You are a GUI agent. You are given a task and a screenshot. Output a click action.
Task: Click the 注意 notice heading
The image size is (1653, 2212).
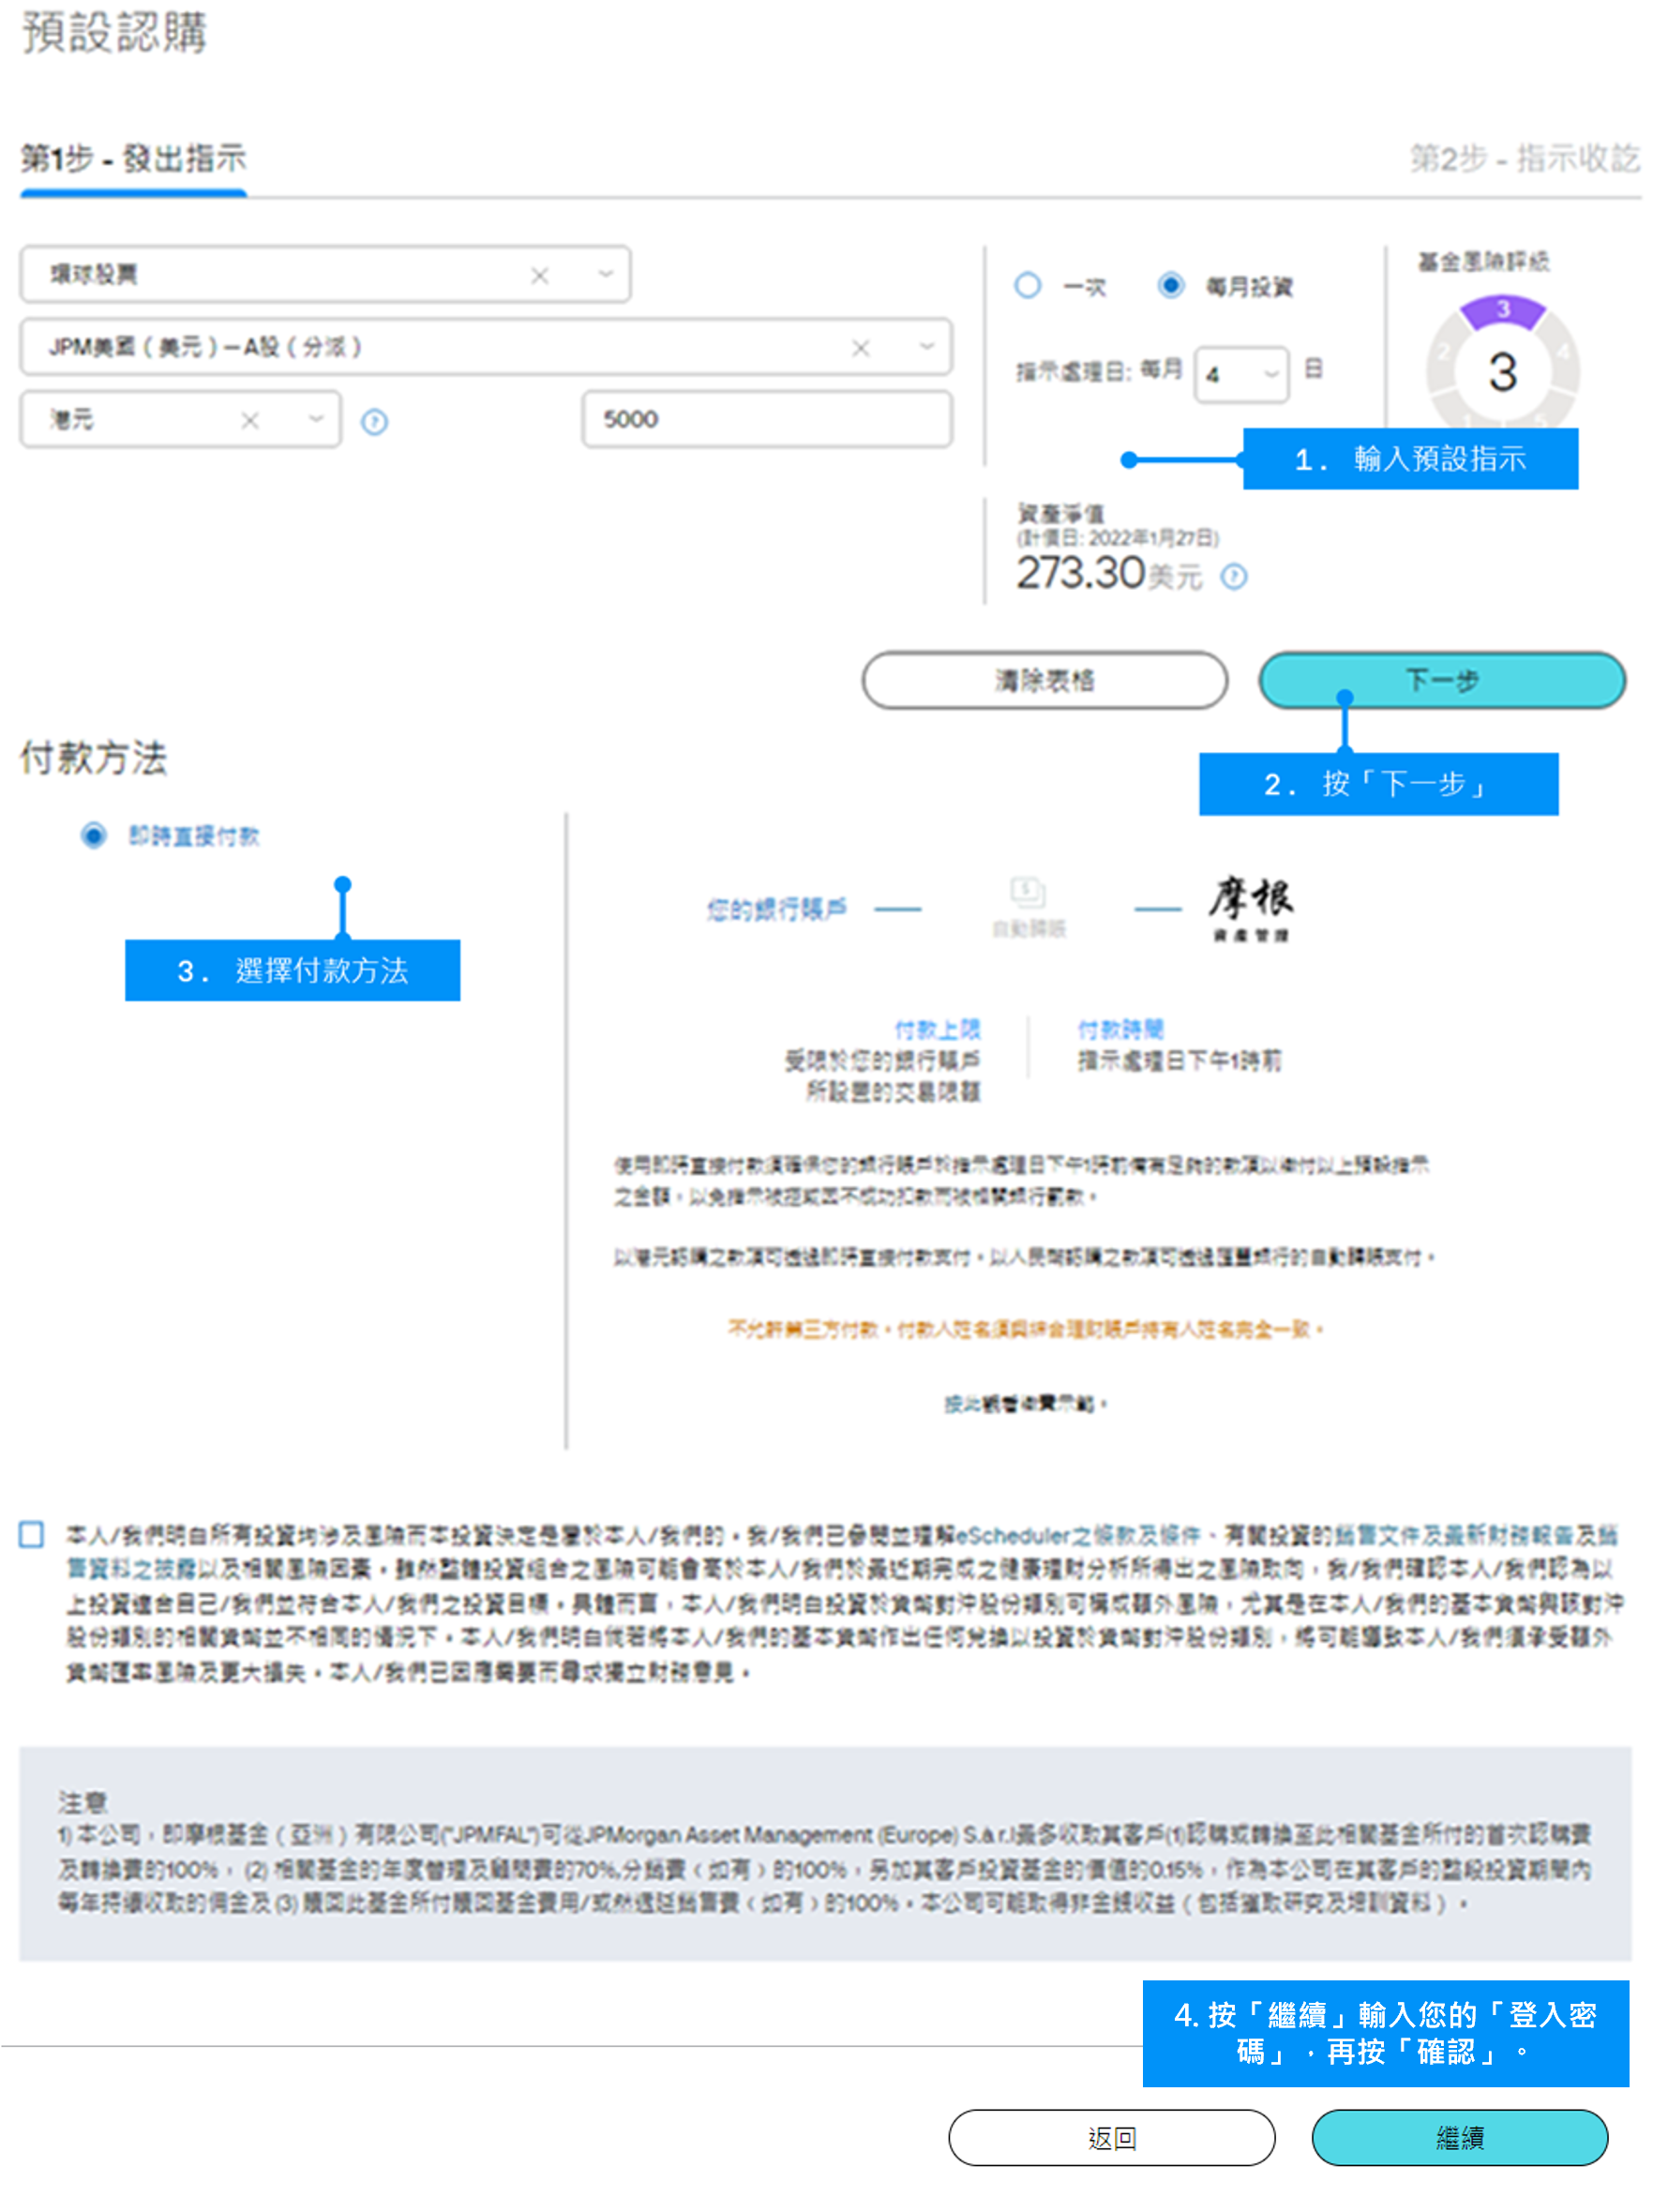[x=82, y=1802]
